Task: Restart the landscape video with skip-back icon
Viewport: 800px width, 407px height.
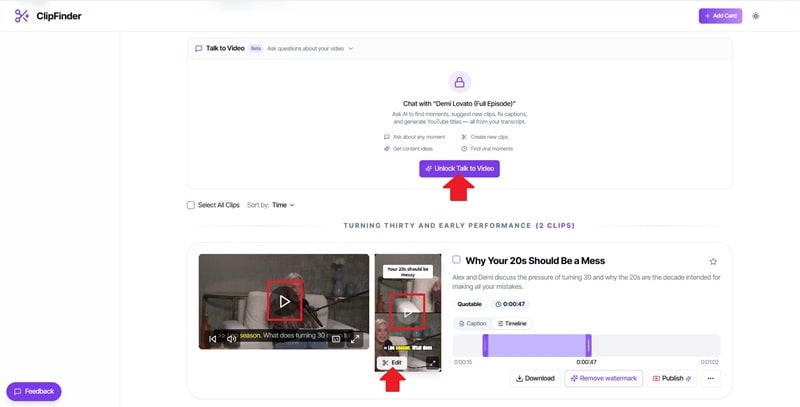Action: tap(213, 339)
